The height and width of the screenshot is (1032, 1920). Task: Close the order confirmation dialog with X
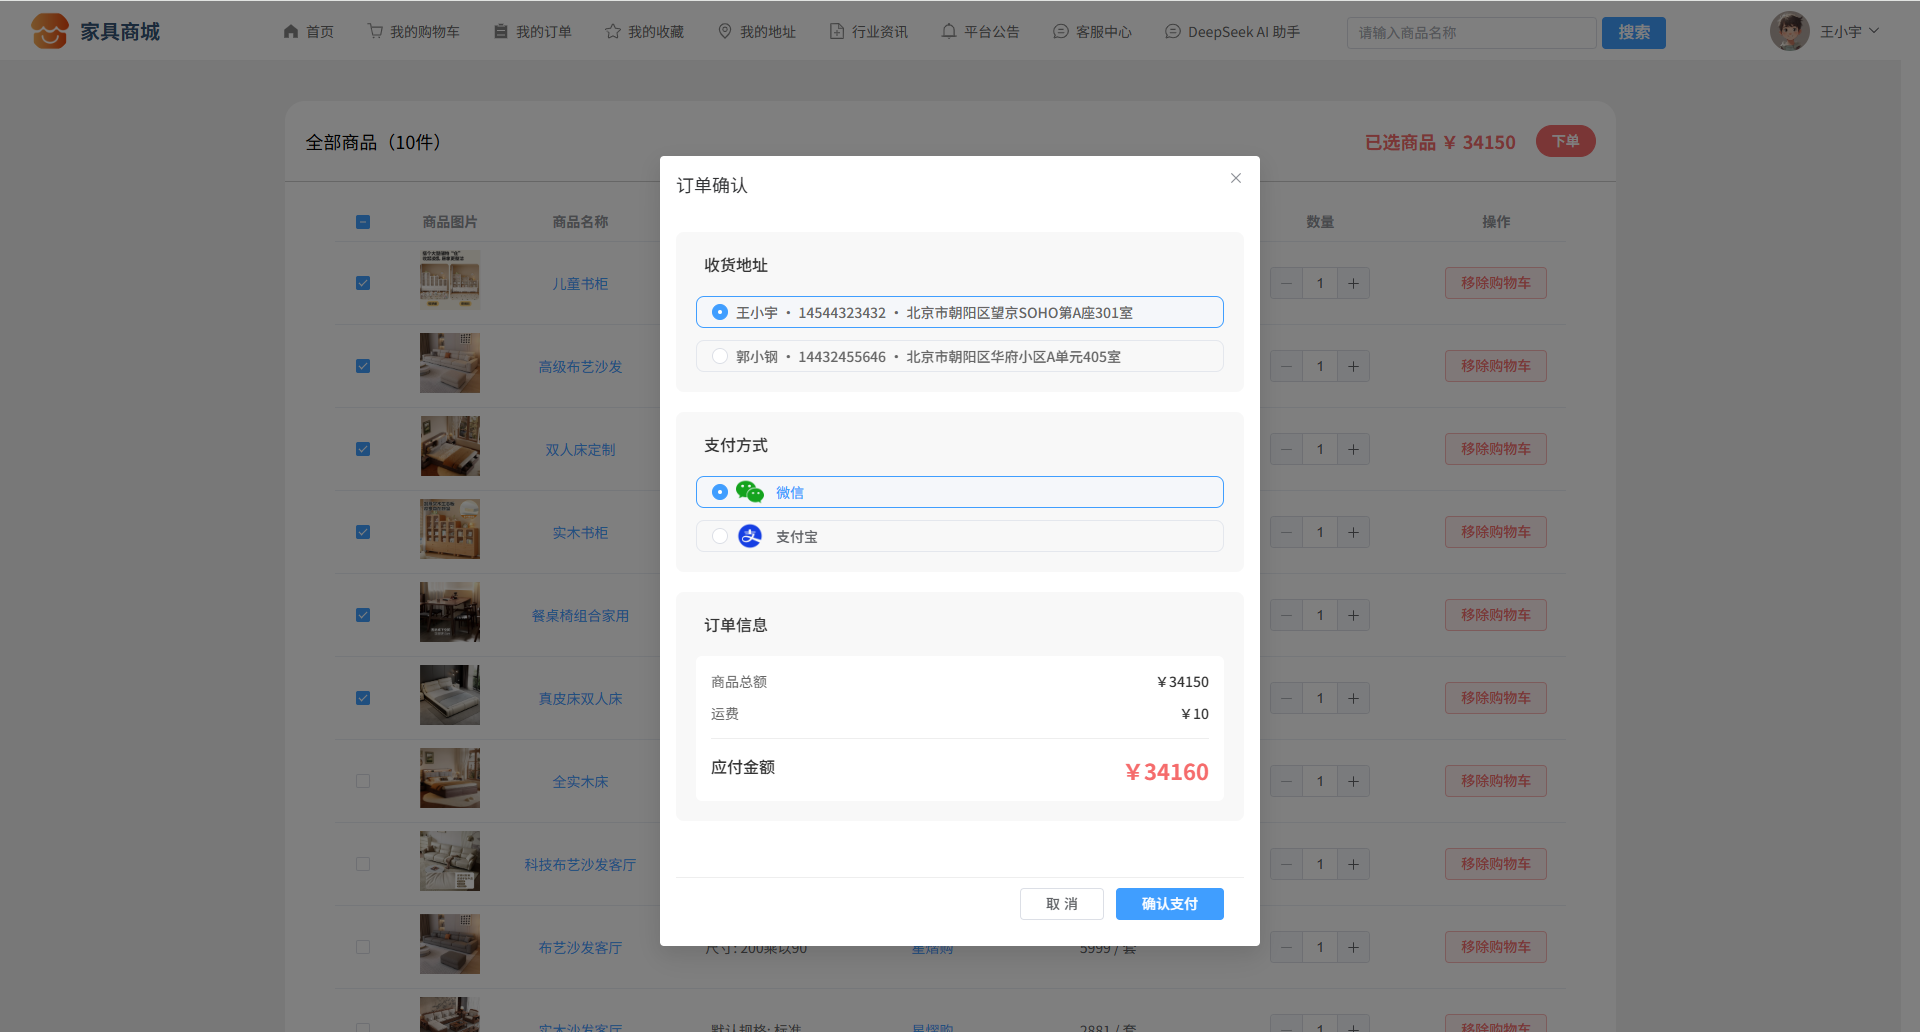1236,178
